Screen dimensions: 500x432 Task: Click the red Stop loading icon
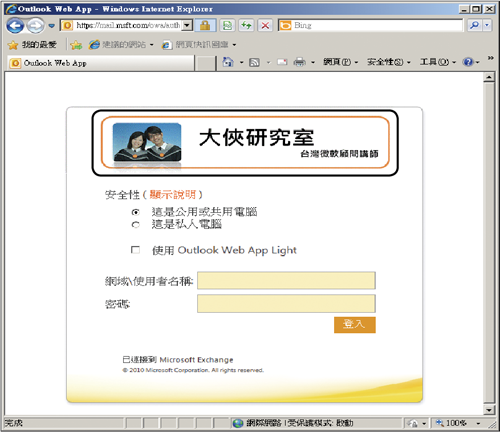pos(265,25)
